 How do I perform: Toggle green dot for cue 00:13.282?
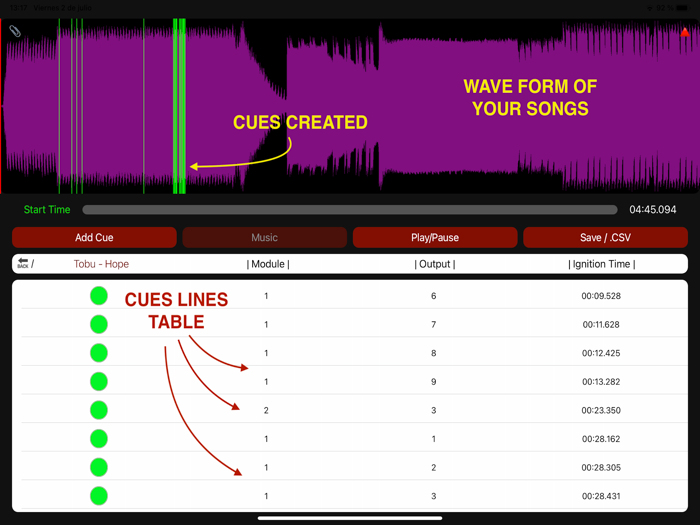(x=99, y=381)
